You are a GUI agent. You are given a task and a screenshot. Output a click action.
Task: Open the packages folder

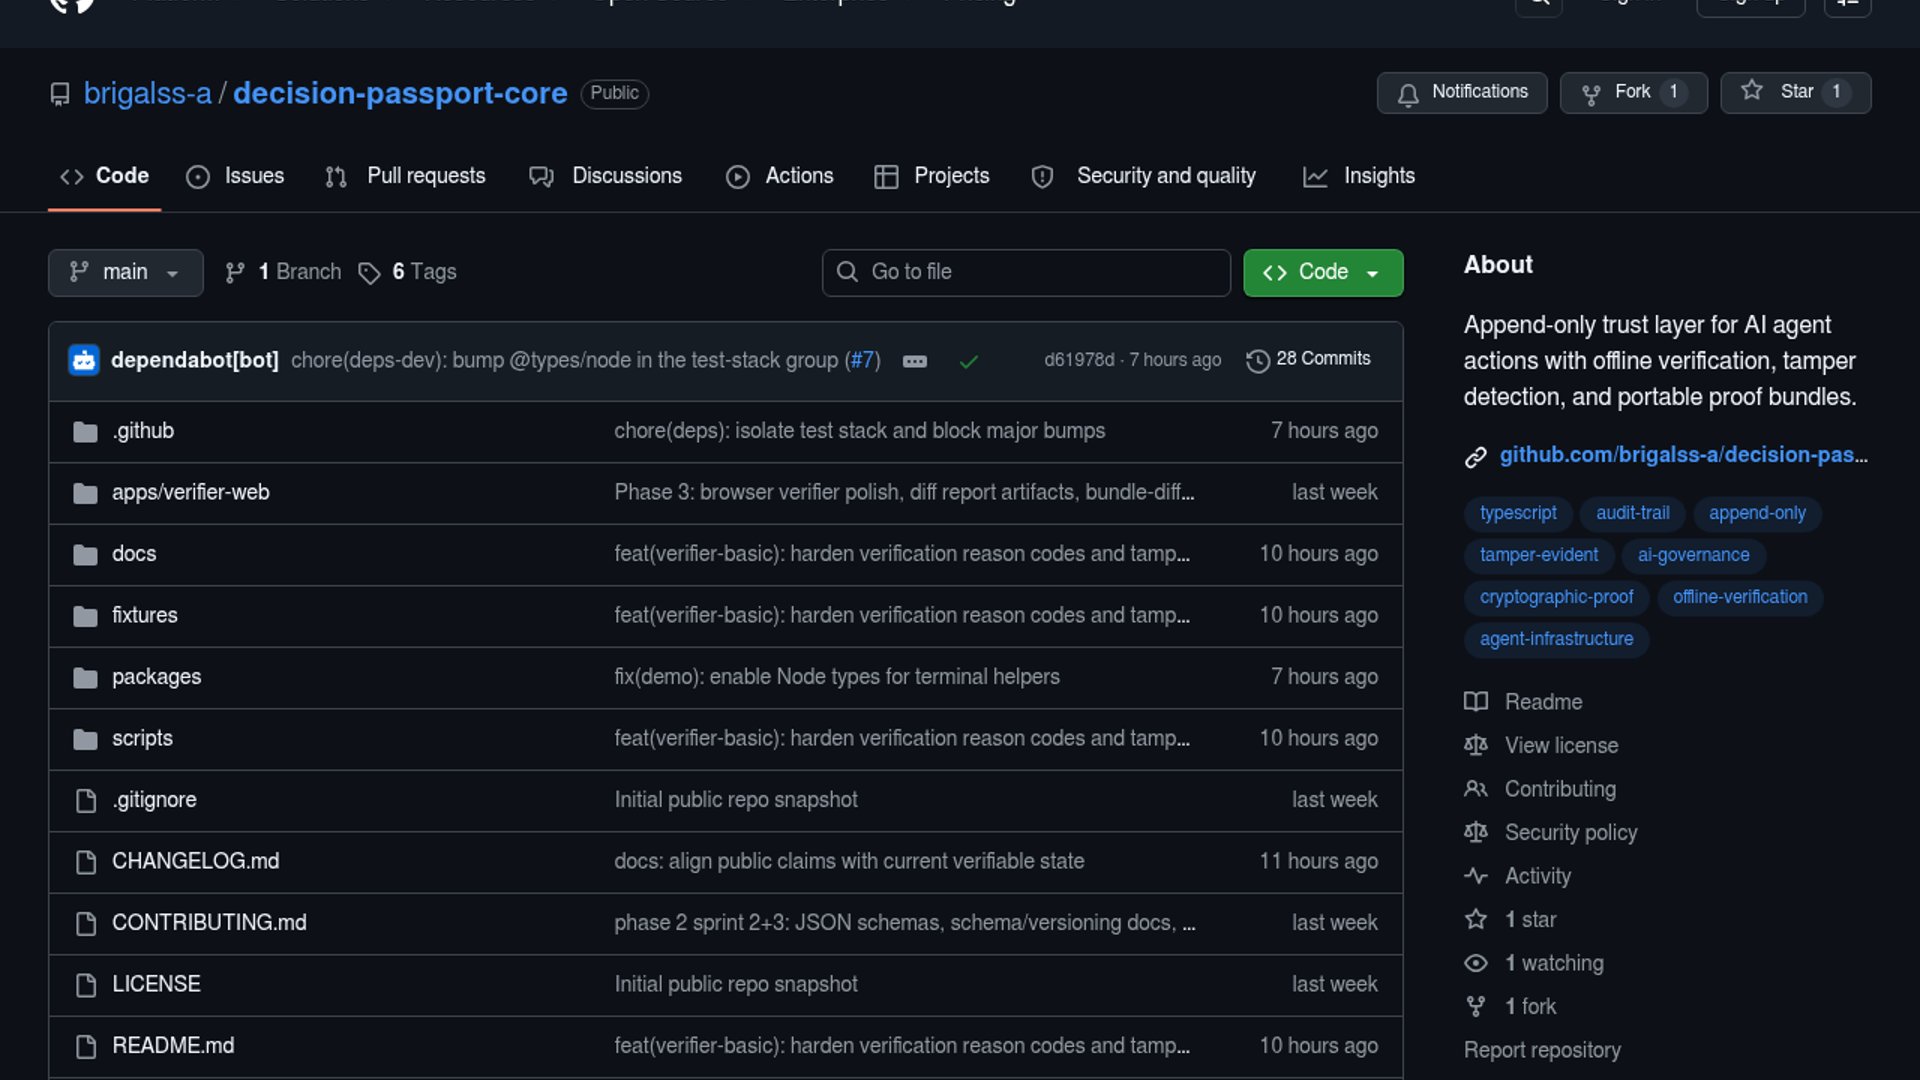click(156, 677)
